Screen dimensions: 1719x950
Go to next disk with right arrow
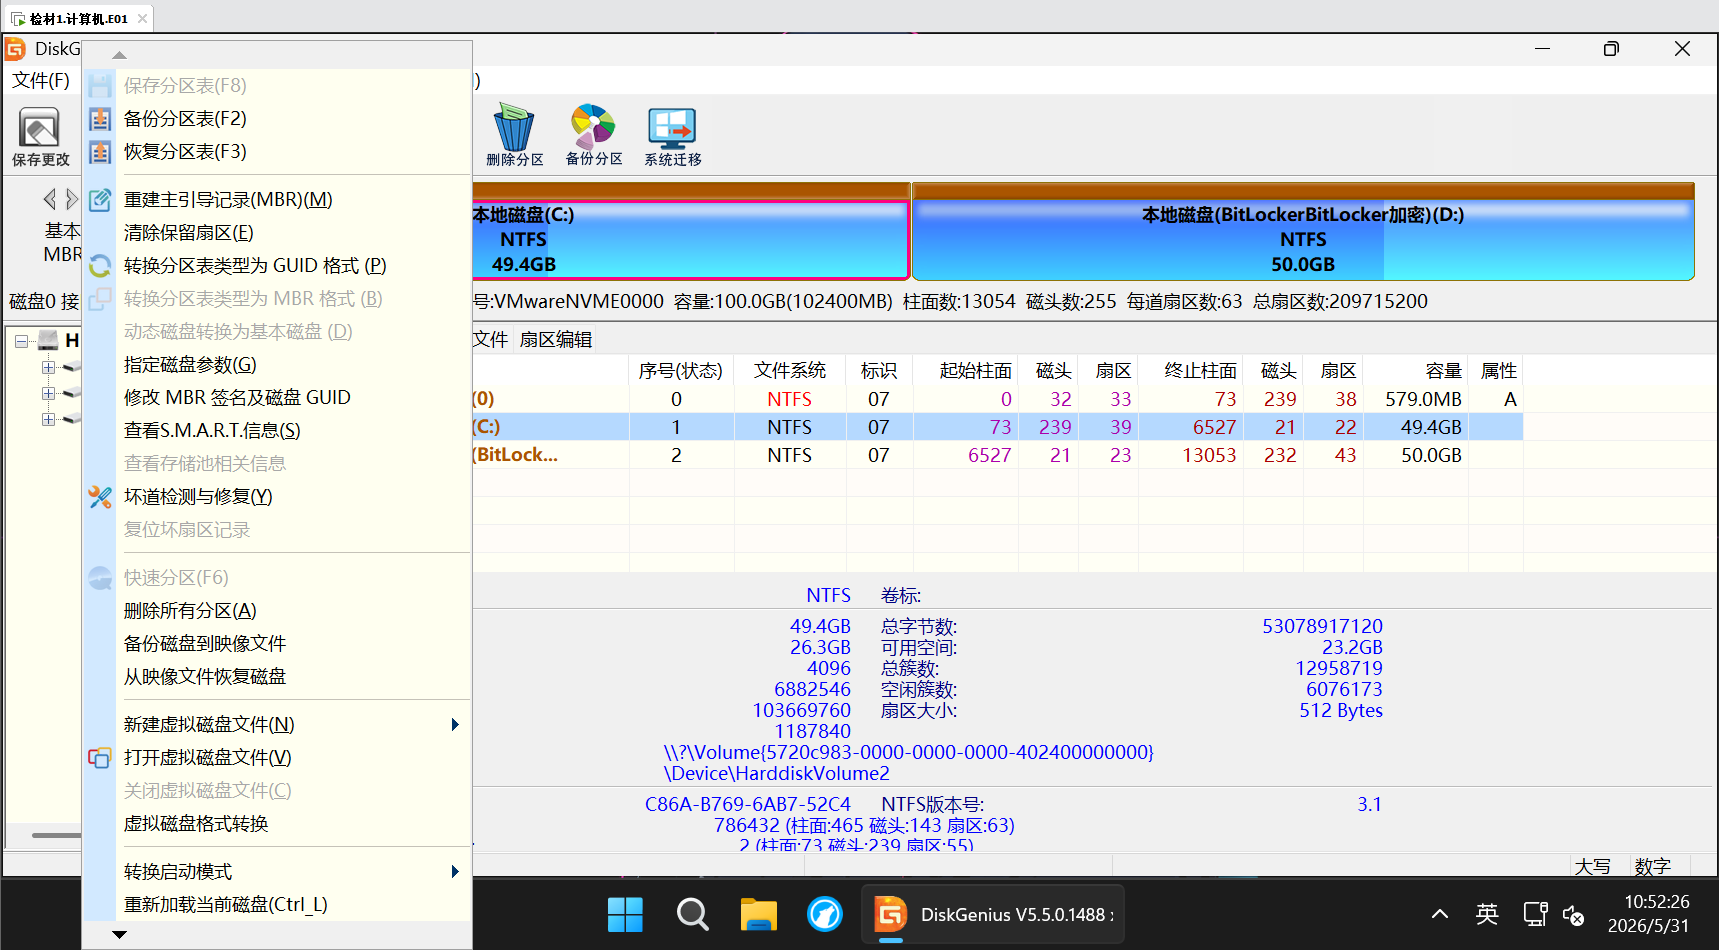click(71, 199)
